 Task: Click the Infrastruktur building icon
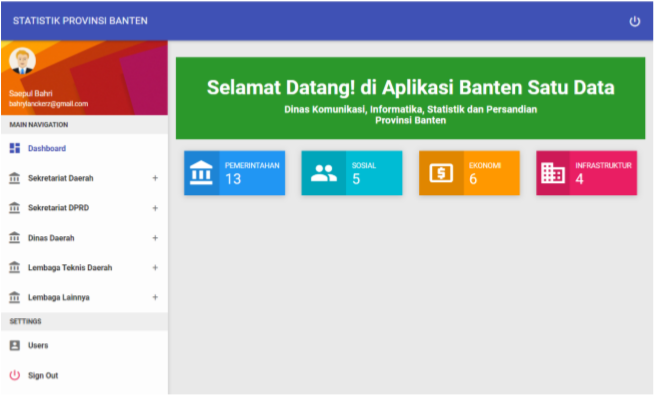[x=553, y=173]
